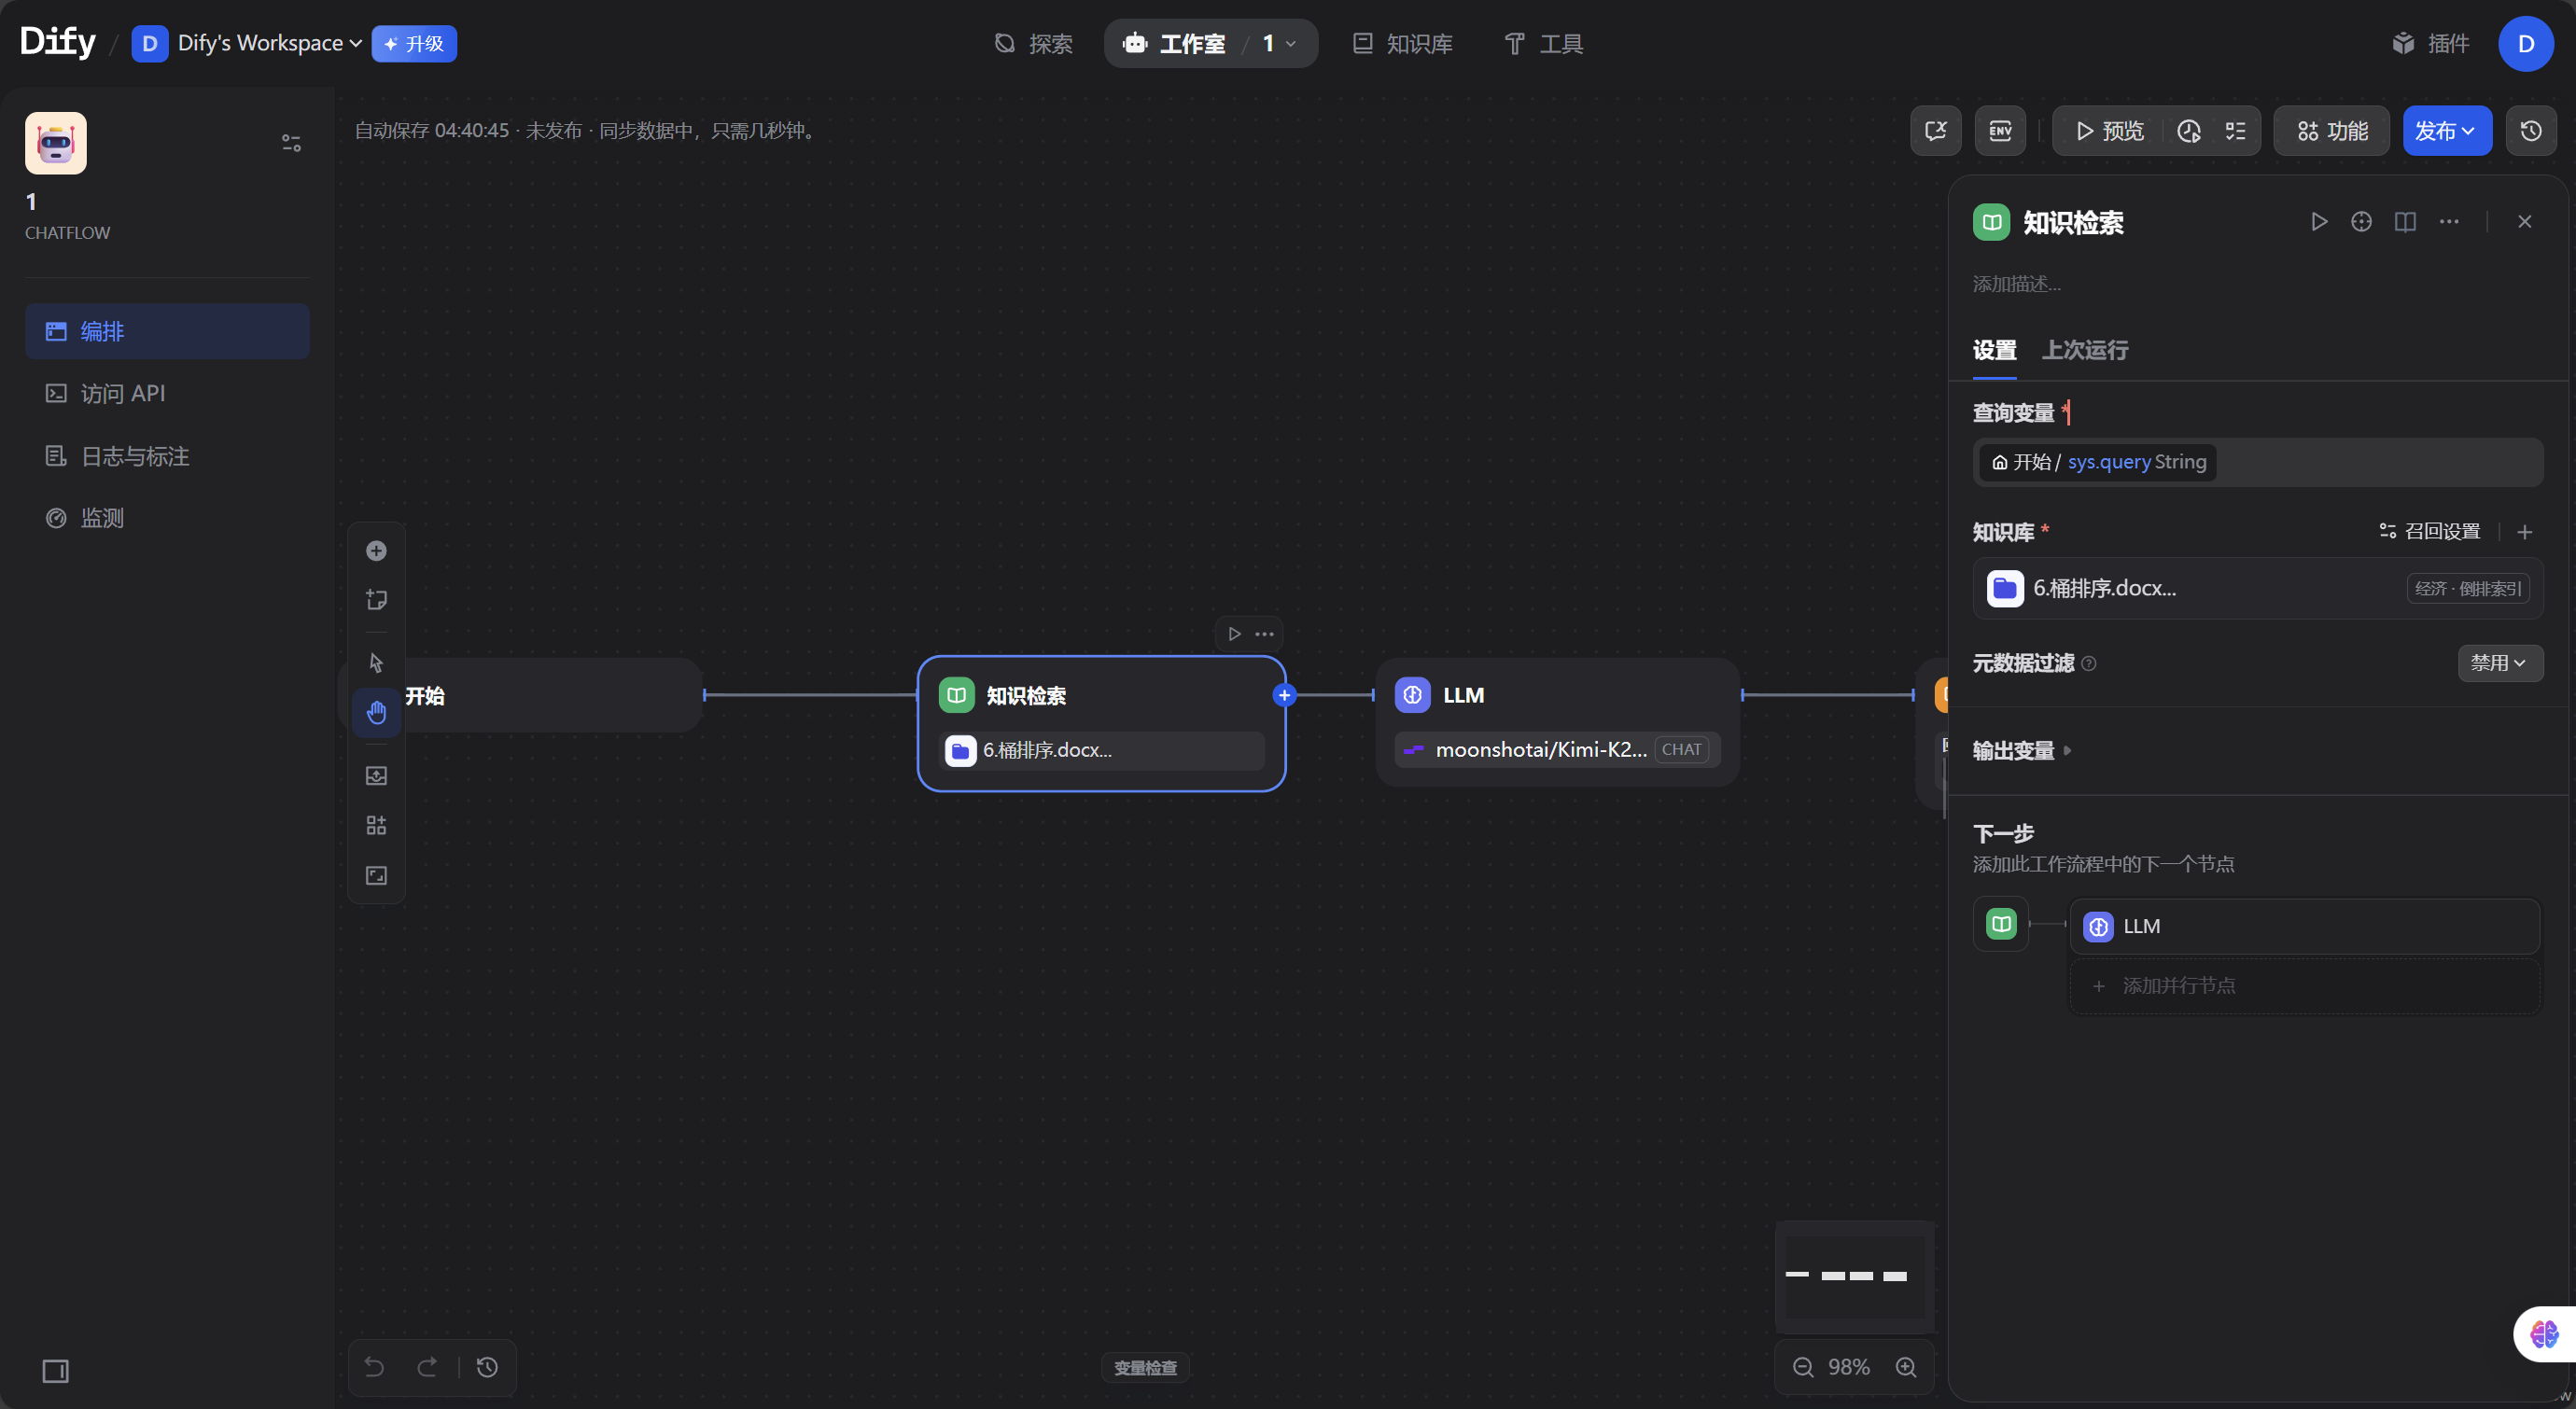This screenshot has width=2576, height=1409.
Task: Expand the 输出变量 section
Action: click(2021, 750)
